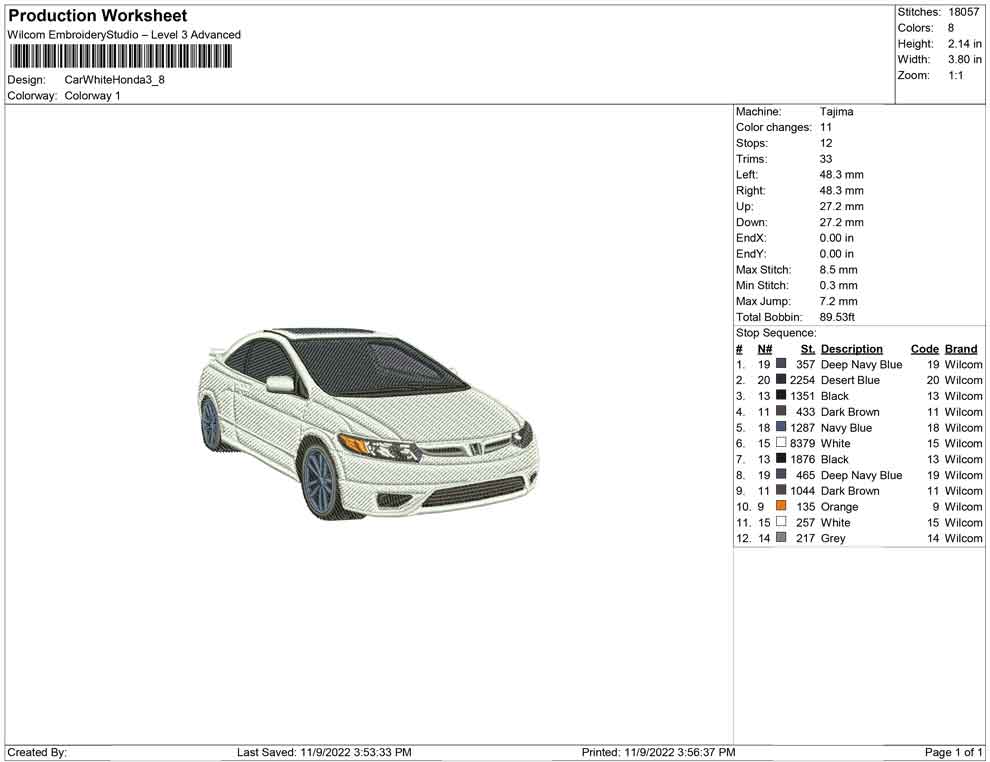Click the Max Jump value 7.2 mm
Viewport: 990px width, 762px height.
coord(838,301)
